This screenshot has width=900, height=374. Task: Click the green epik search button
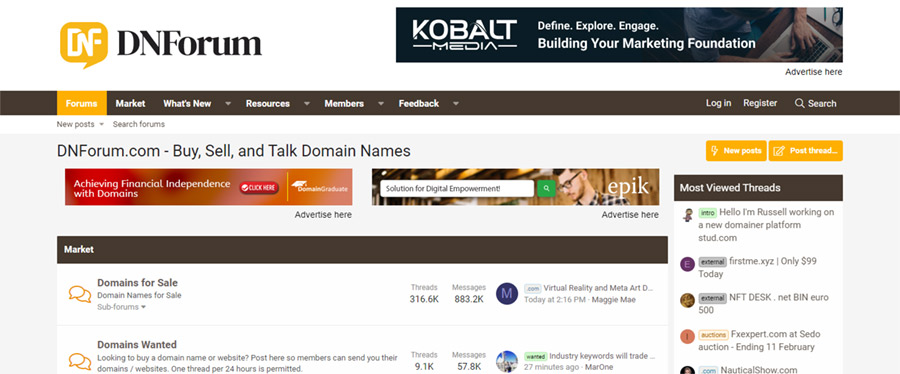[x=546, y=188]
